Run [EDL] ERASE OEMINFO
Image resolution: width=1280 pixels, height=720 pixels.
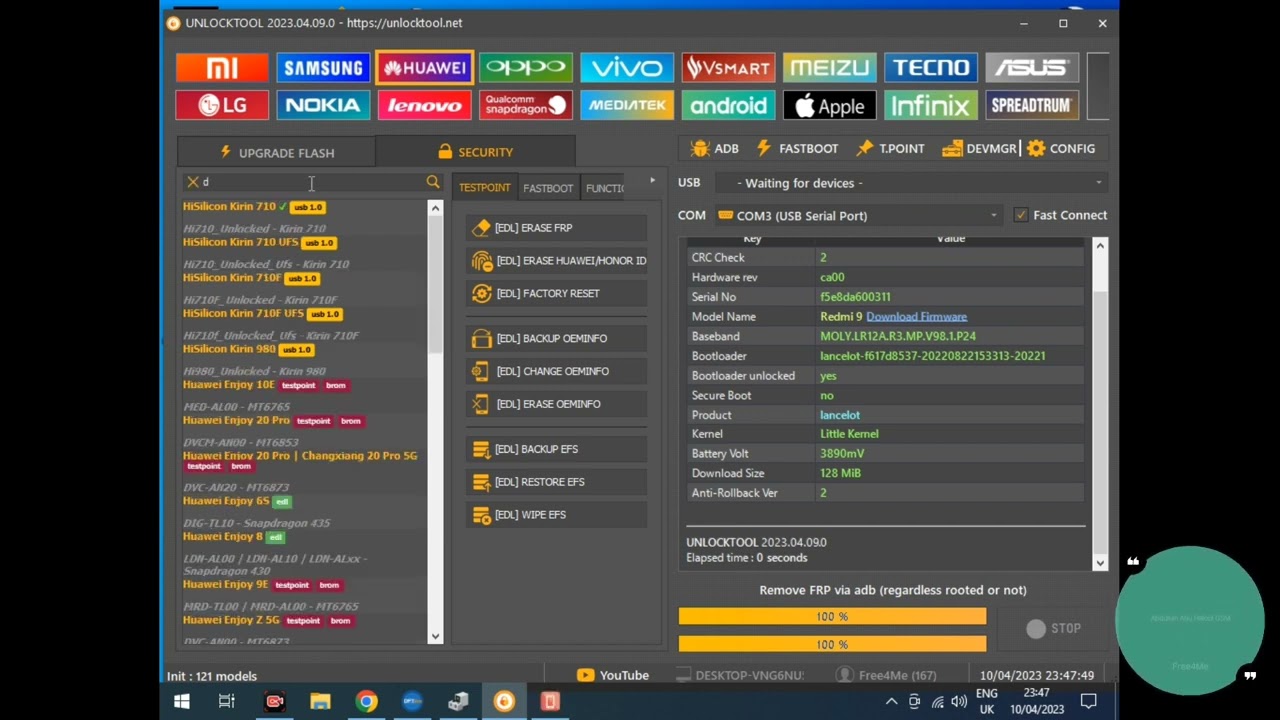(x=556, y=405)
